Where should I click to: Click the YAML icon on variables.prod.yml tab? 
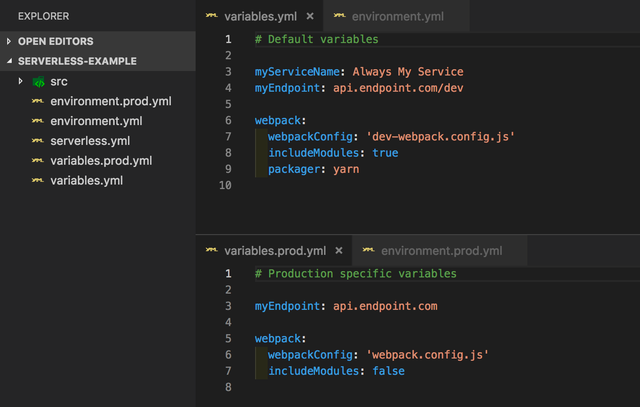tap(212, 250)
